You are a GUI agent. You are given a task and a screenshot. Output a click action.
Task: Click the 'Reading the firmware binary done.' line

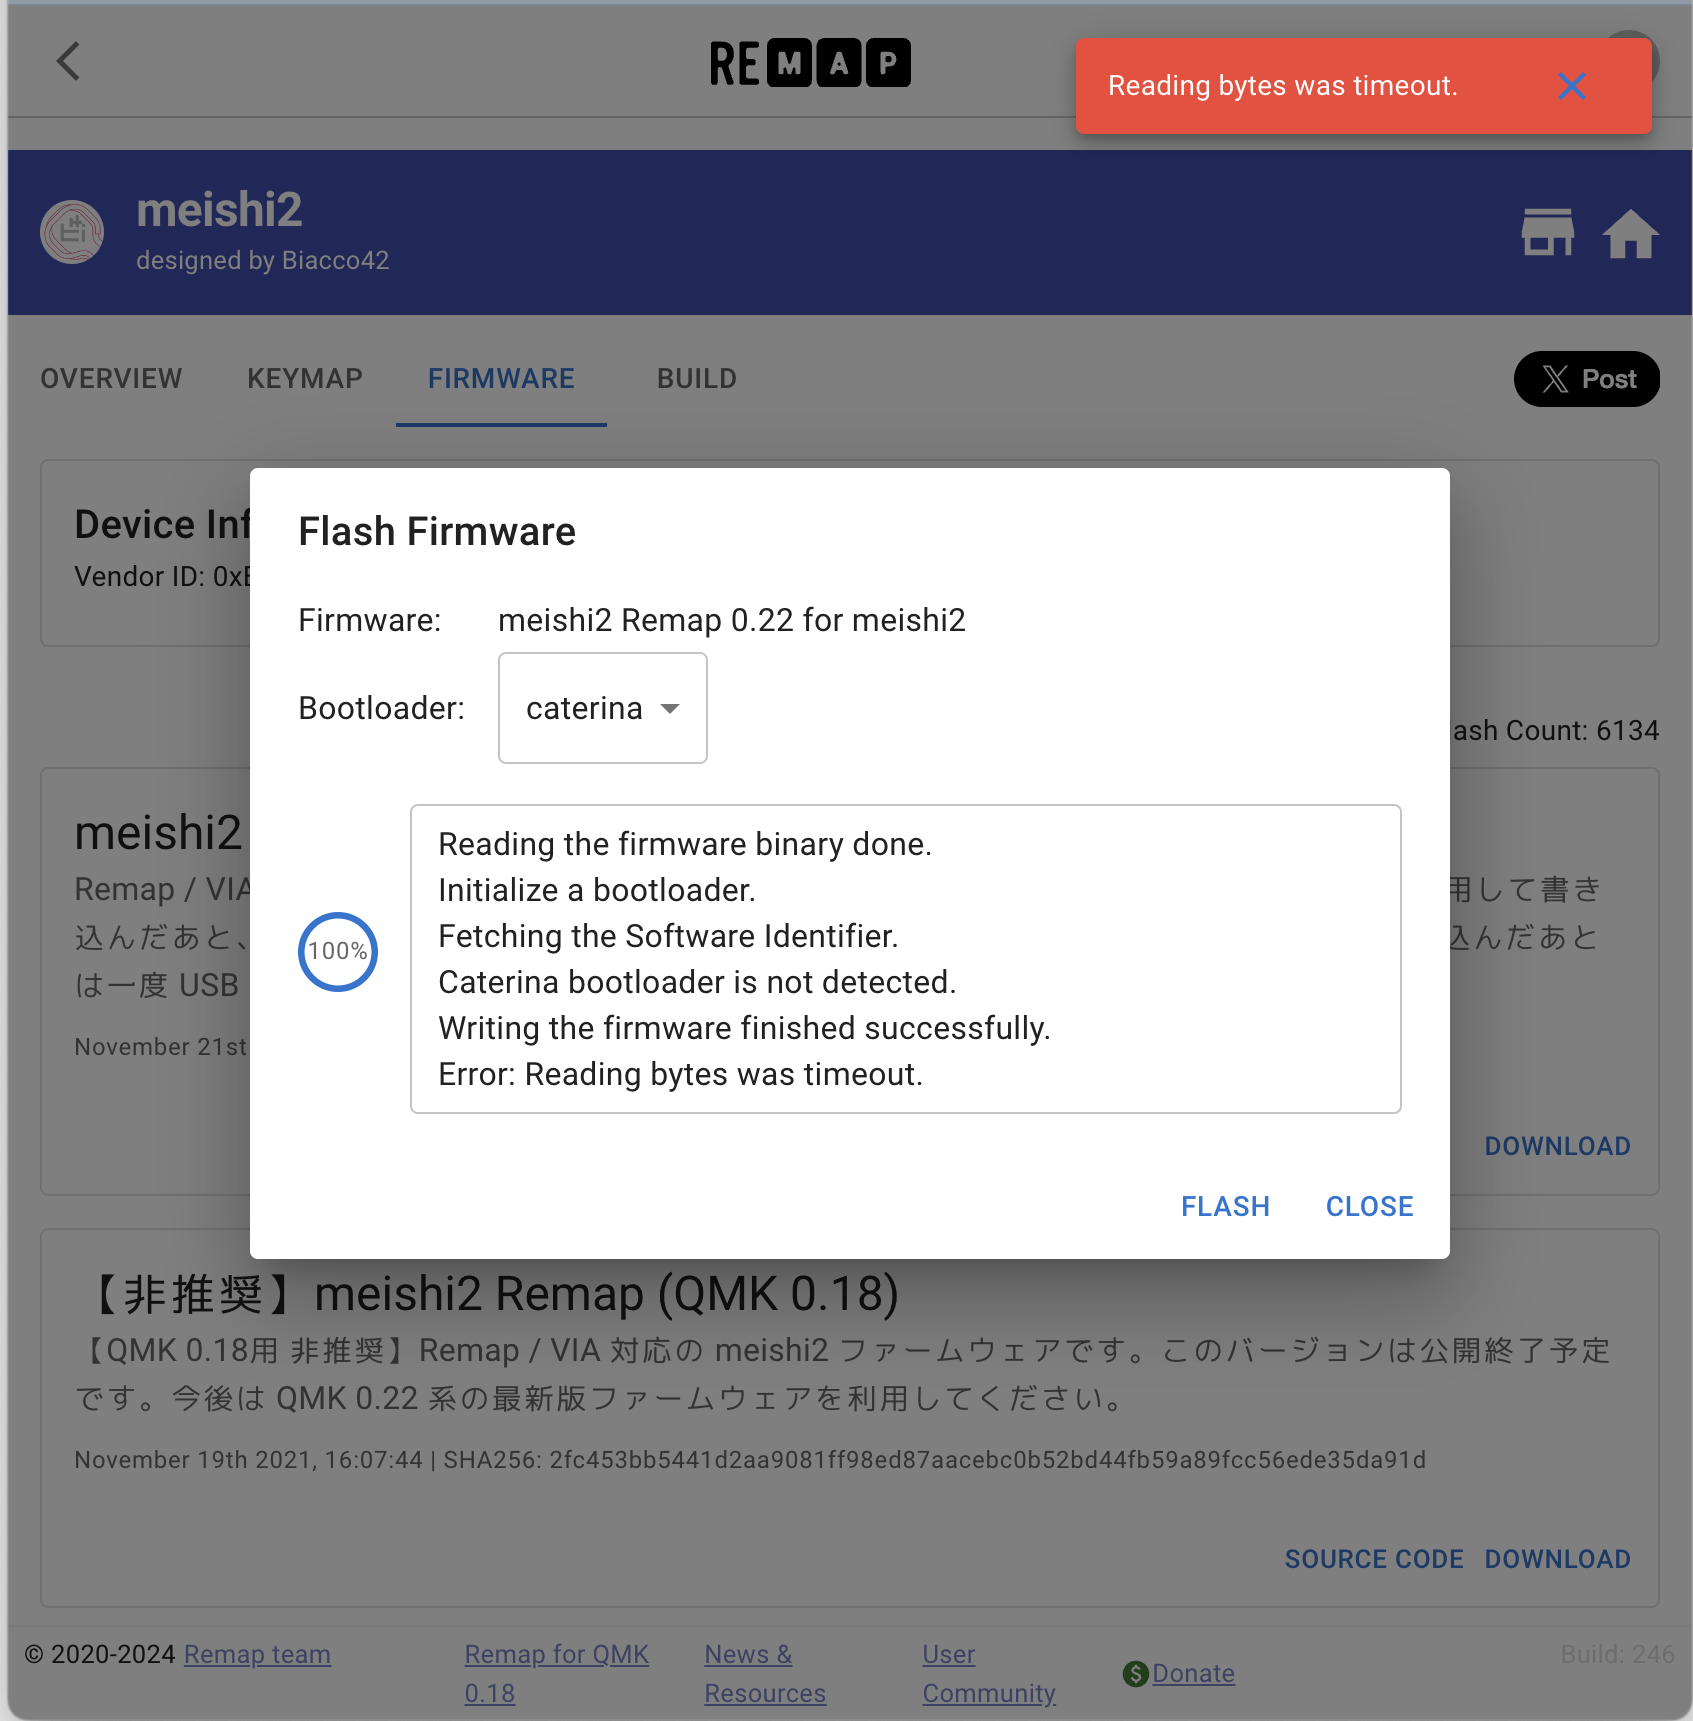point(685,844)
